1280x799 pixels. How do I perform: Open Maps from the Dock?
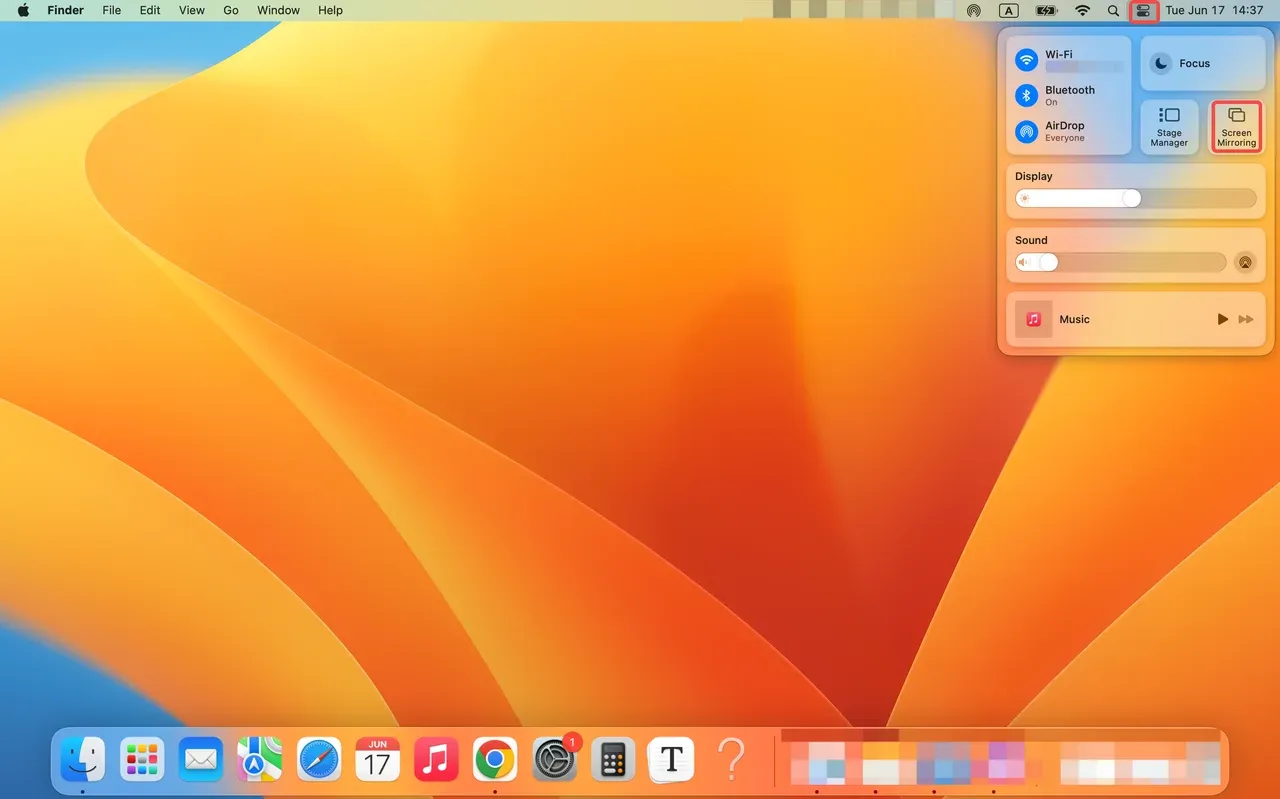tap(259, 761)
